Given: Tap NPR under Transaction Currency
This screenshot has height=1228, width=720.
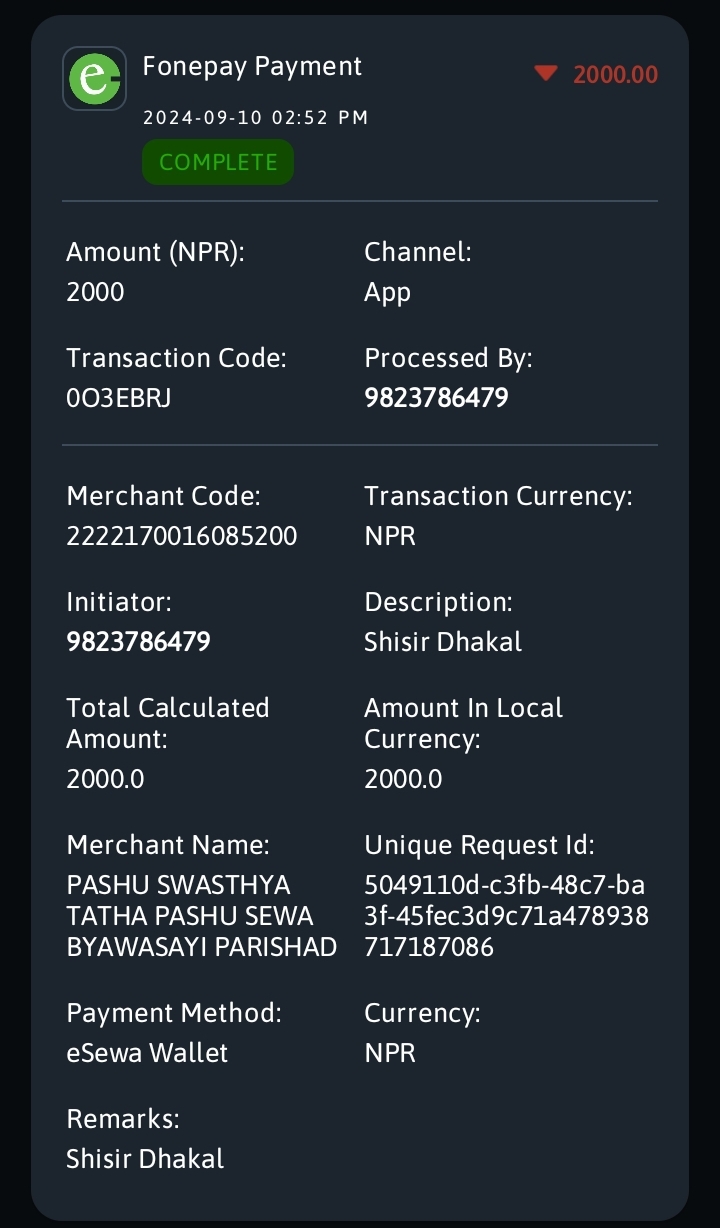Looking at the screenshot, I should click(x=390, y=536).
